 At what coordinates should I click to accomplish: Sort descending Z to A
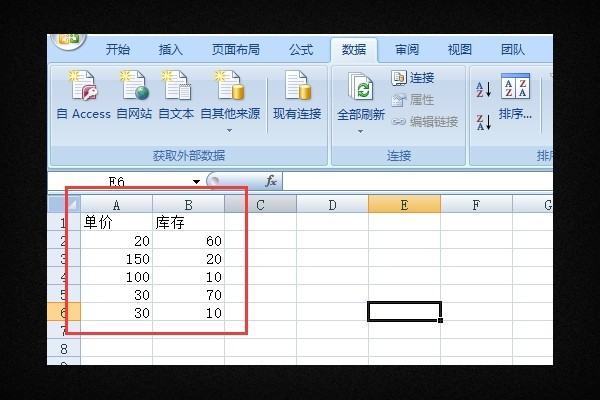(483, 122)
